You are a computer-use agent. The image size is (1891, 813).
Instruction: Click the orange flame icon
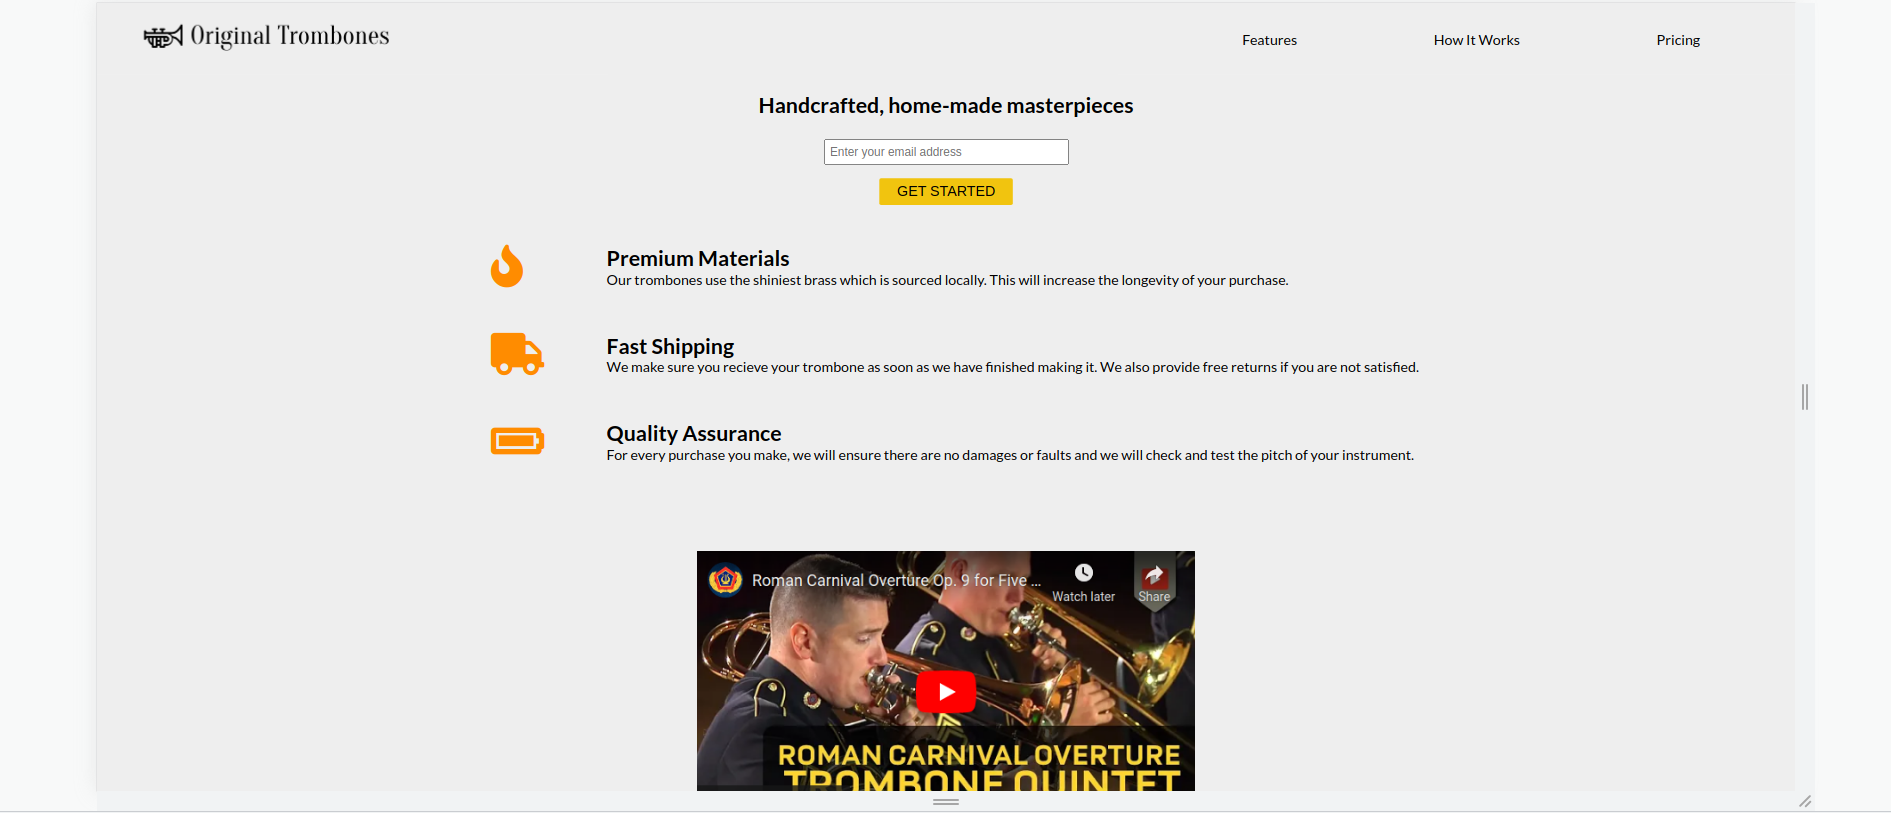[507, 266]
